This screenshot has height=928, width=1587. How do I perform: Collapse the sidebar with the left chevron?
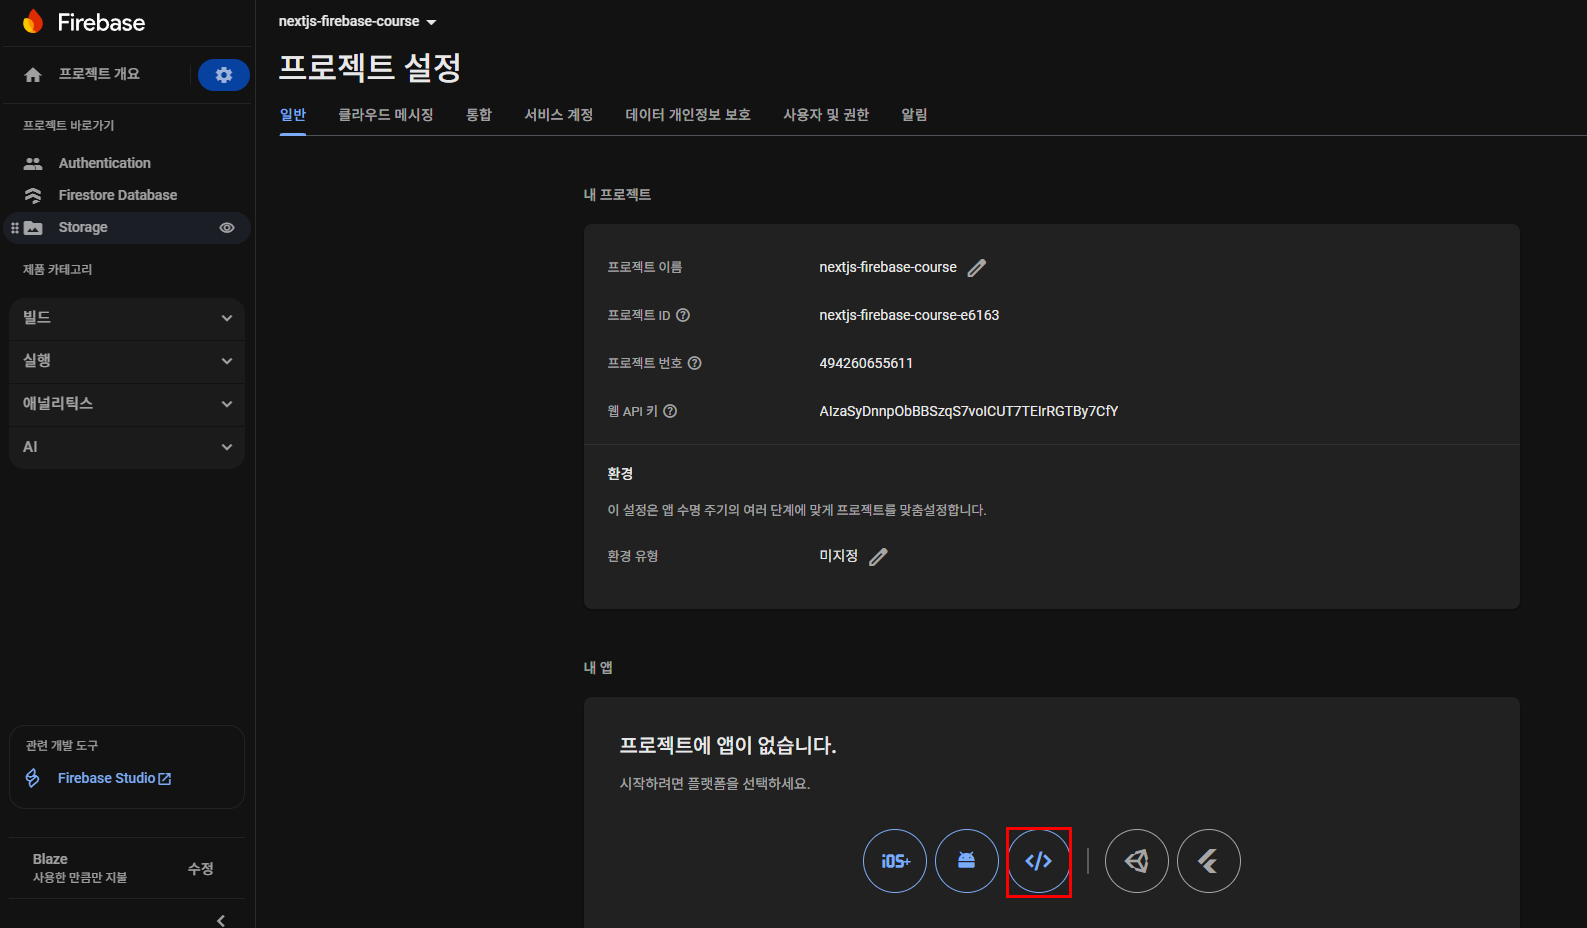[221, 920]
